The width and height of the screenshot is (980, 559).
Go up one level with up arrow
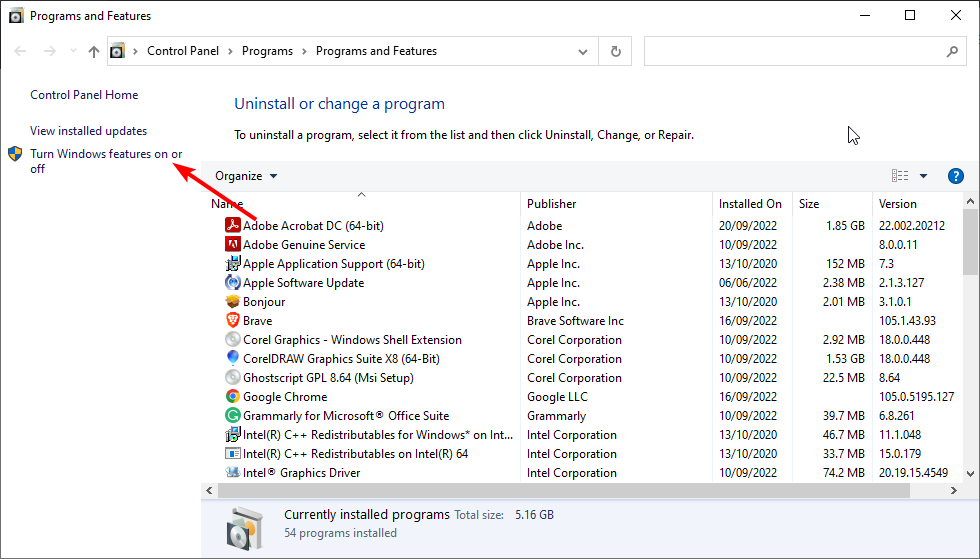pyautogui.click(x=94, y=51)
